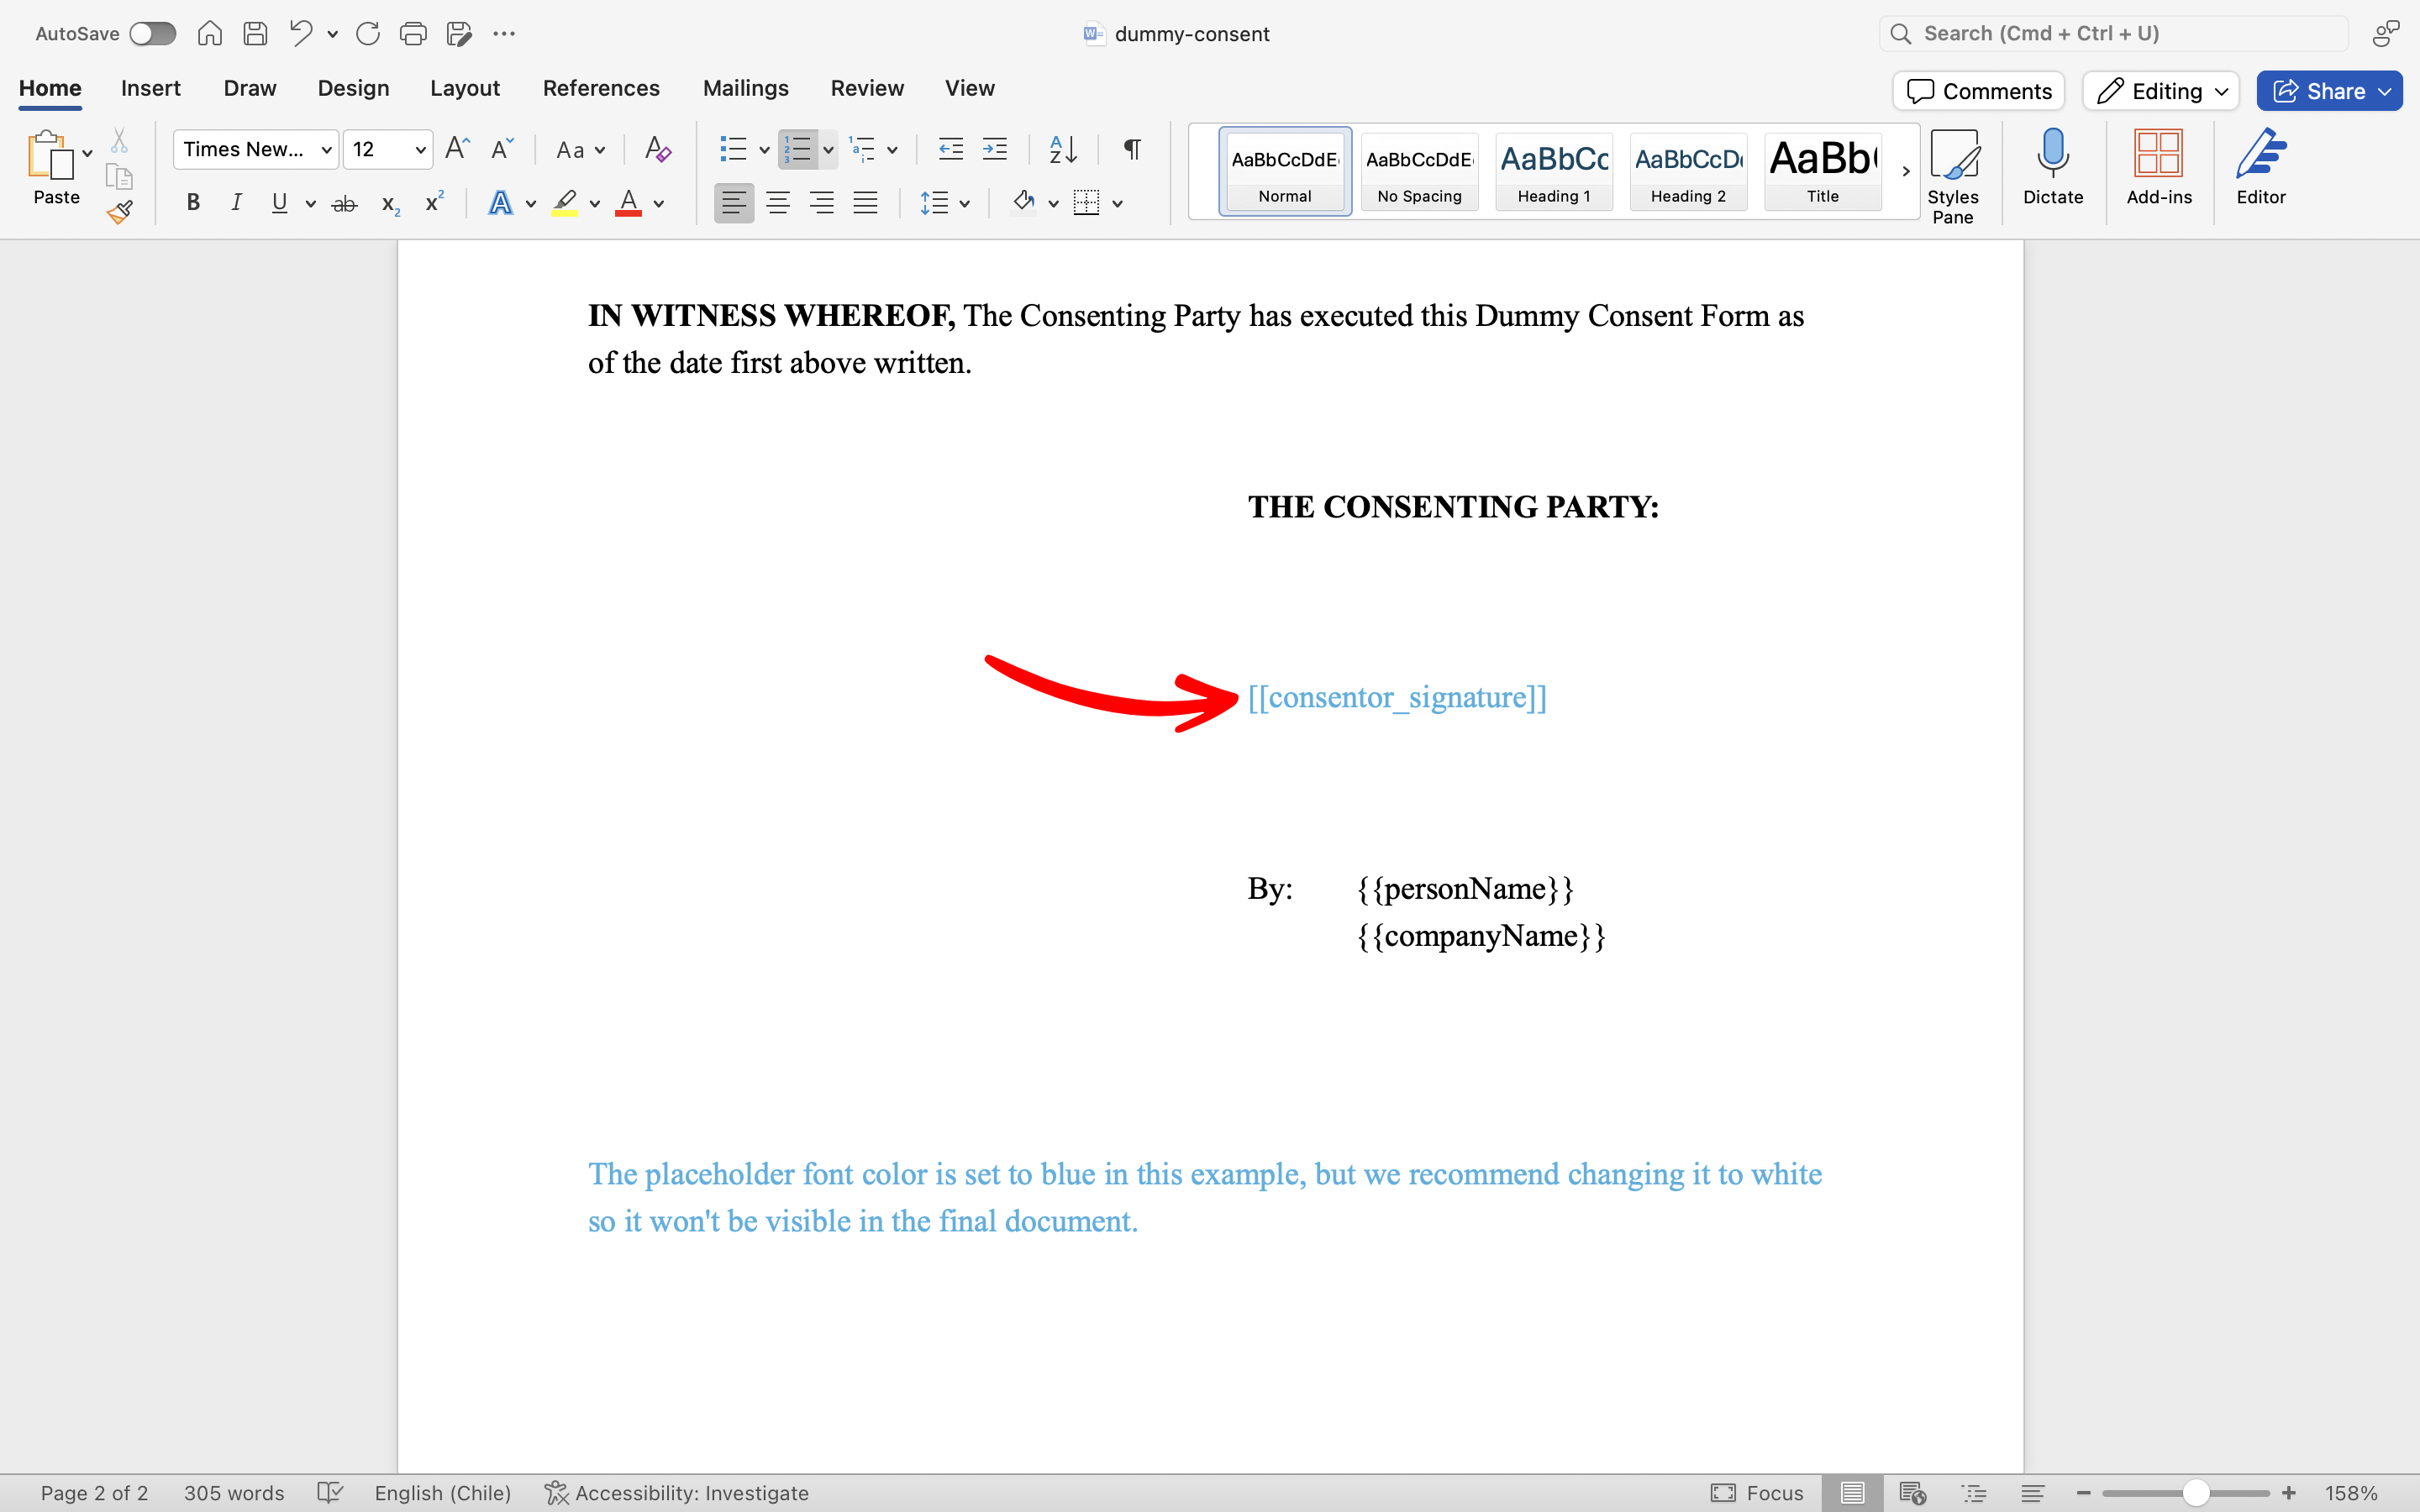Click the Undo arrow icon
This screenshot has height=1512, width=2420.
coord(300,33)
